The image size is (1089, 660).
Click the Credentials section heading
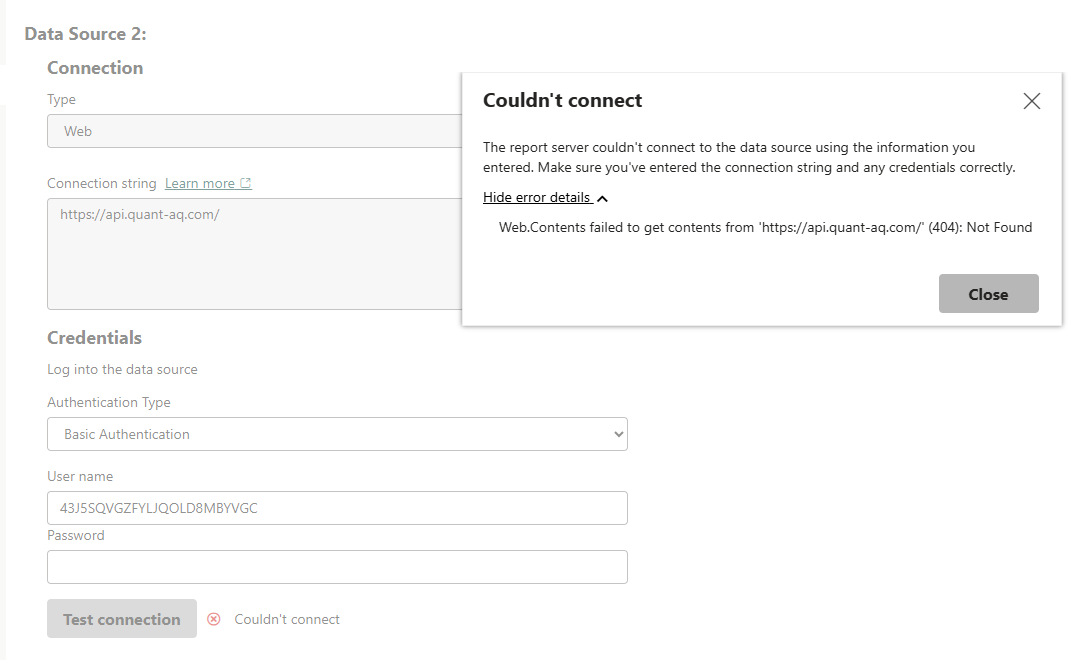coord(94,338)
